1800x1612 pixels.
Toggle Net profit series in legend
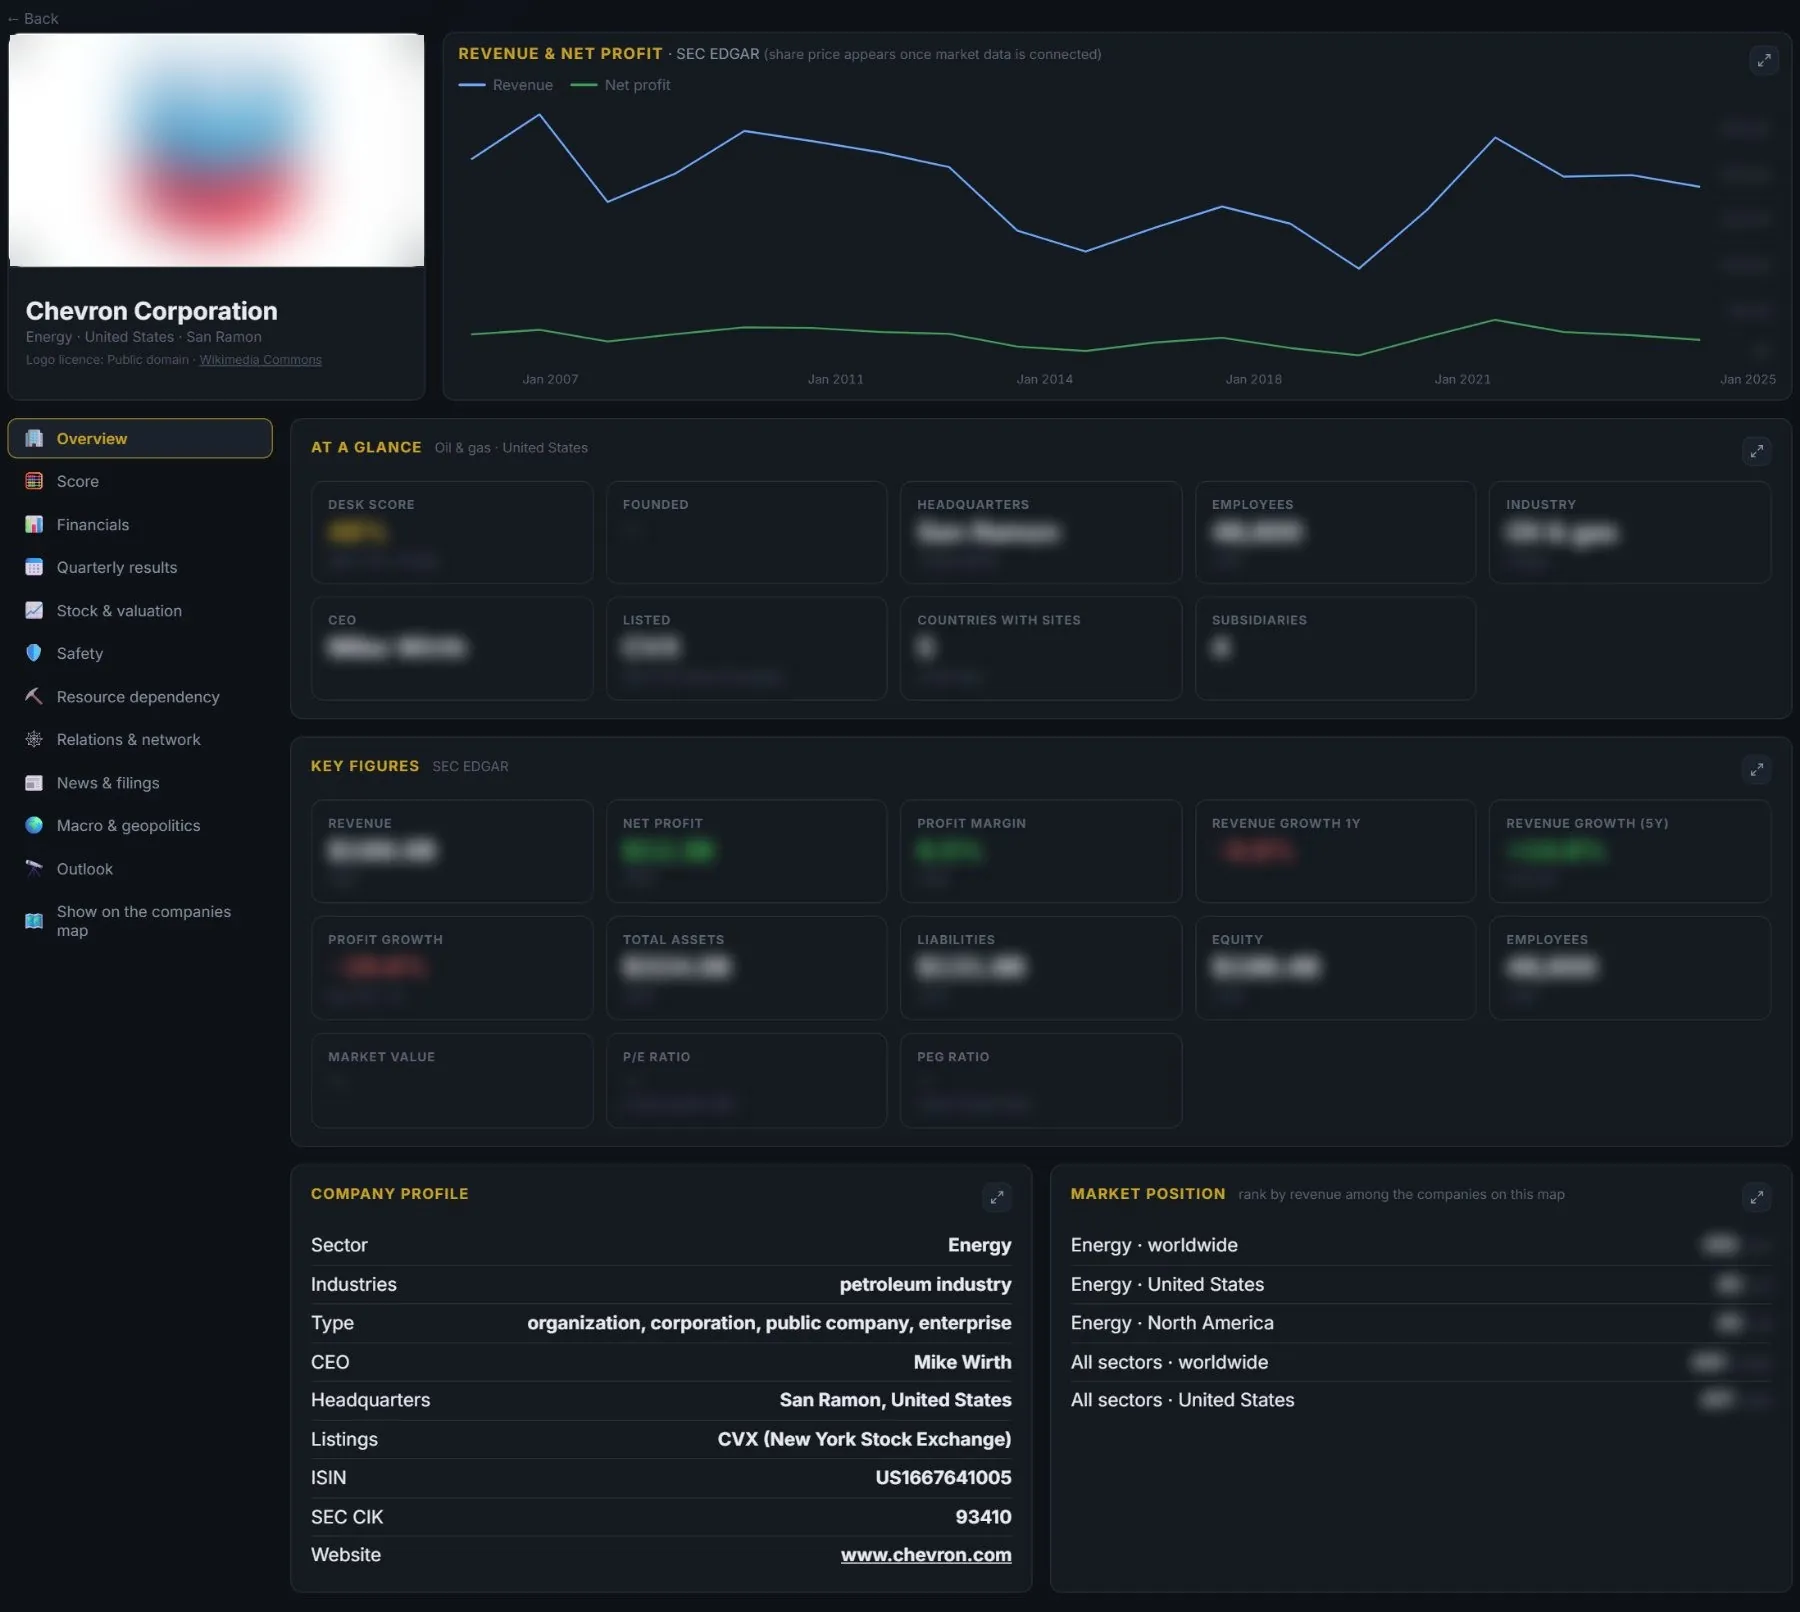point(620,85)
